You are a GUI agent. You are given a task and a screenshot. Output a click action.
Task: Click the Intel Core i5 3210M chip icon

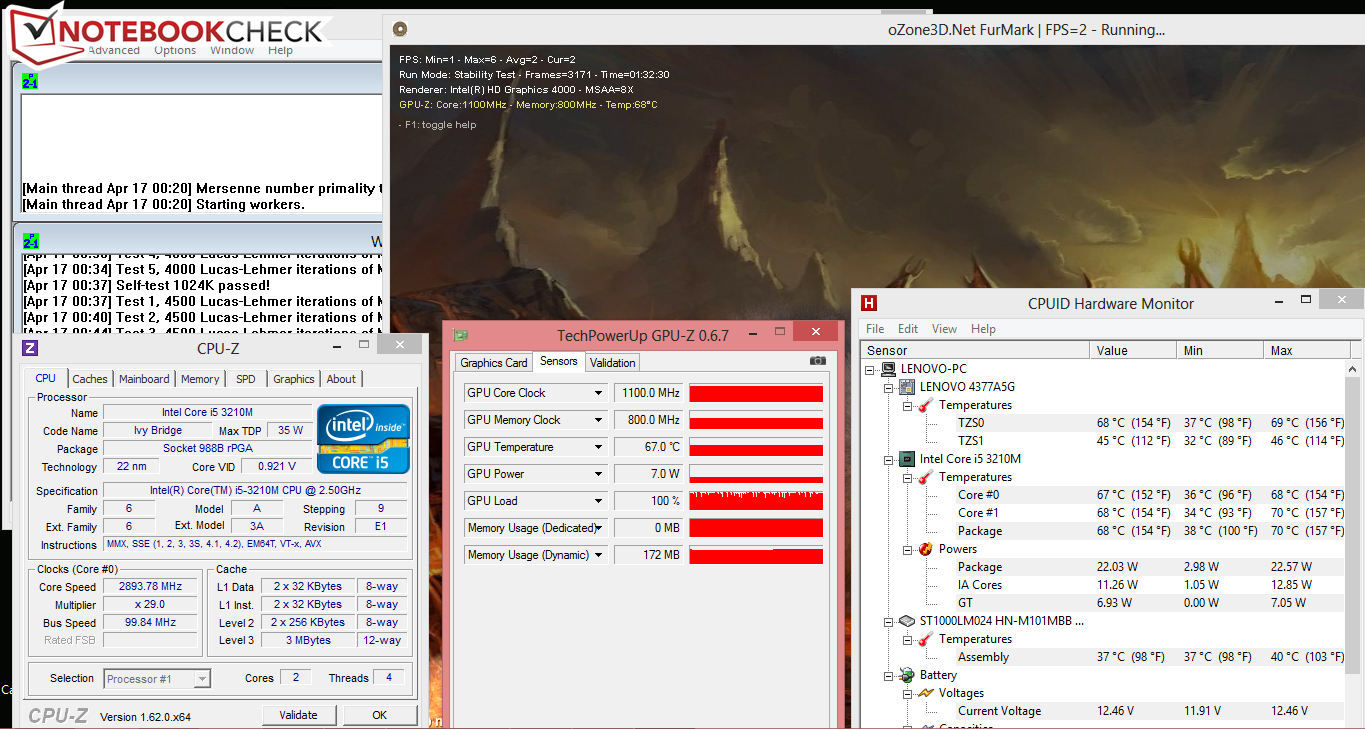coord(906,459)
